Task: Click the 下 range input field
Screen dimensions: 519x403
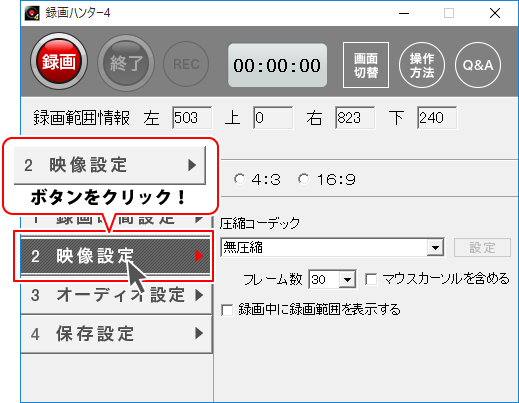Action: click(437, 118)
